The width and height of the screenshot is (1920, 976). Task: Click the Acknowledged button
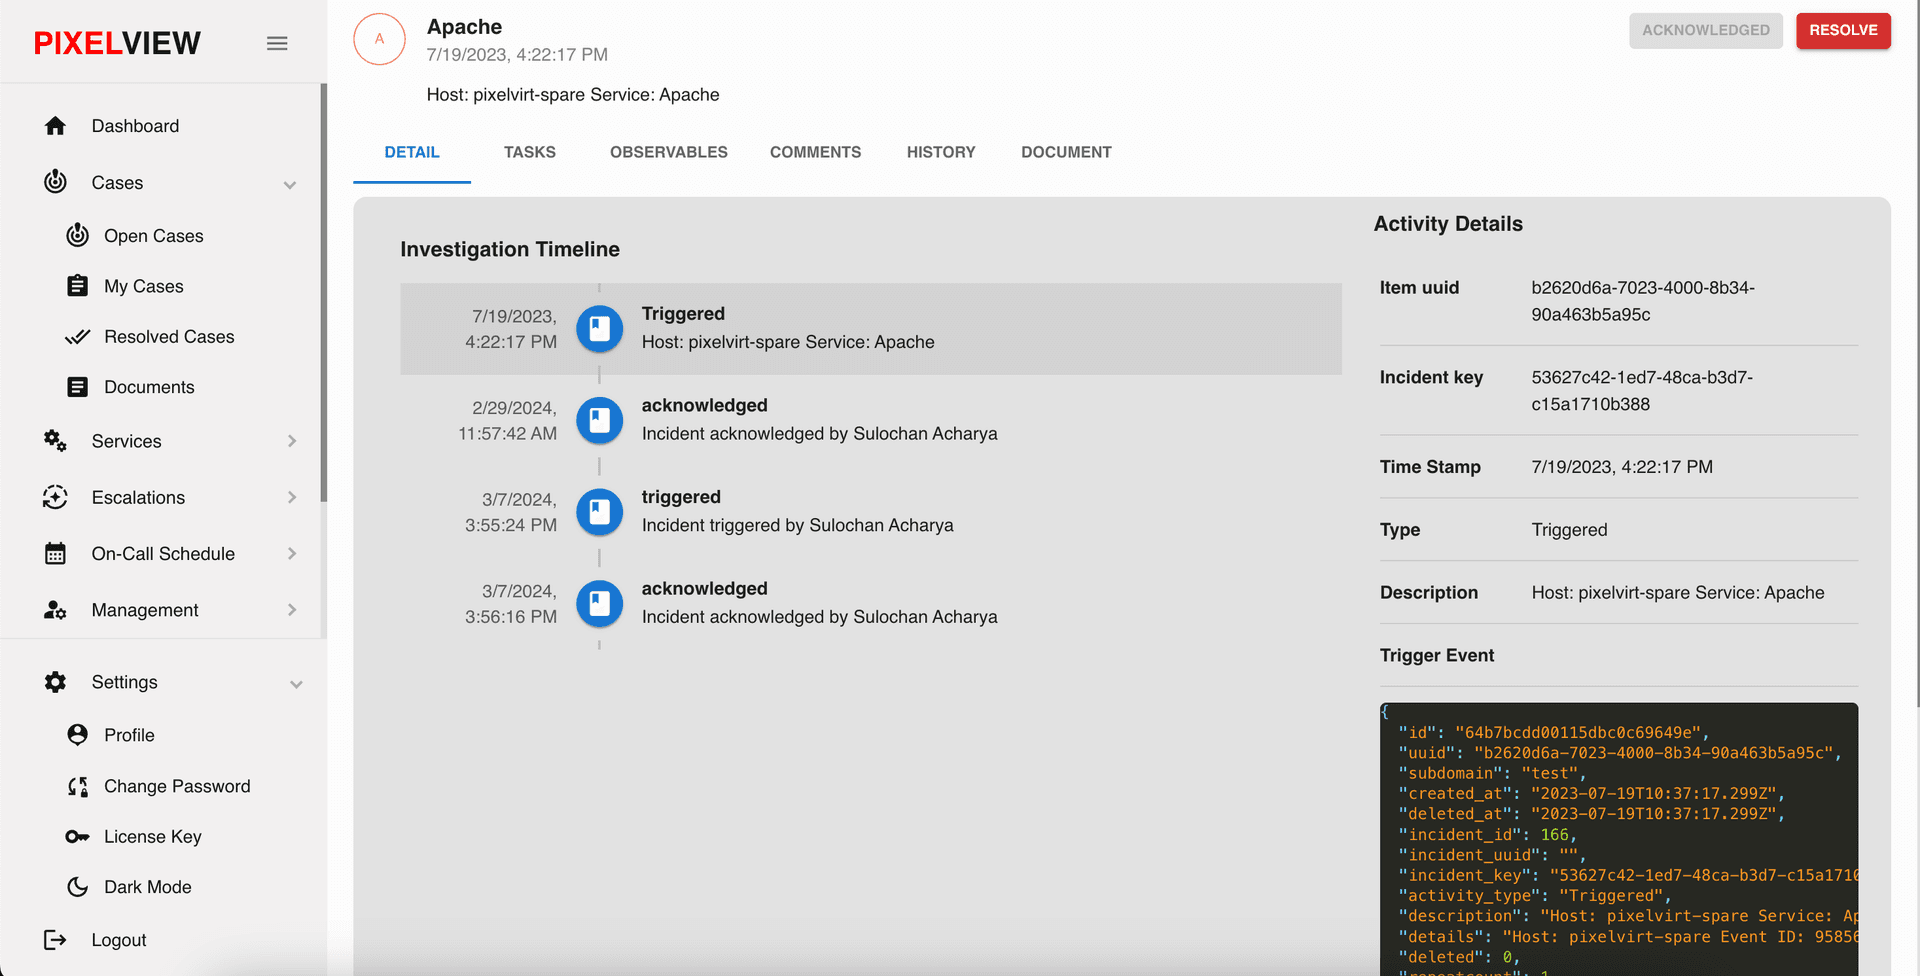click(x=1706, y=30)
